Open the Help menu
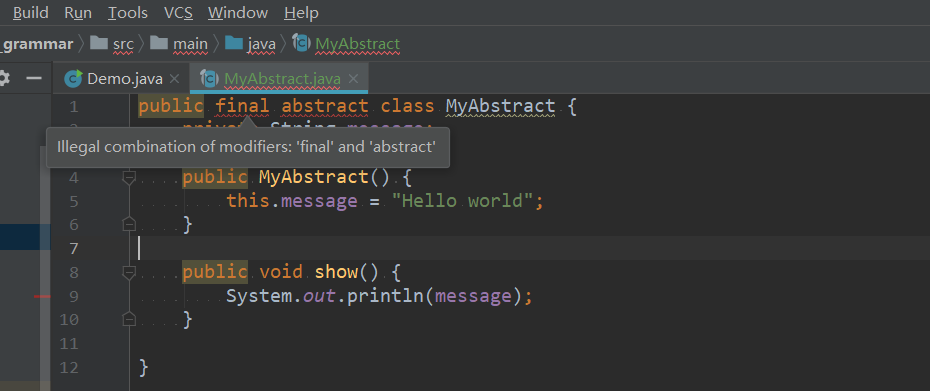This screenshot has height=391, width=930. 301,12
